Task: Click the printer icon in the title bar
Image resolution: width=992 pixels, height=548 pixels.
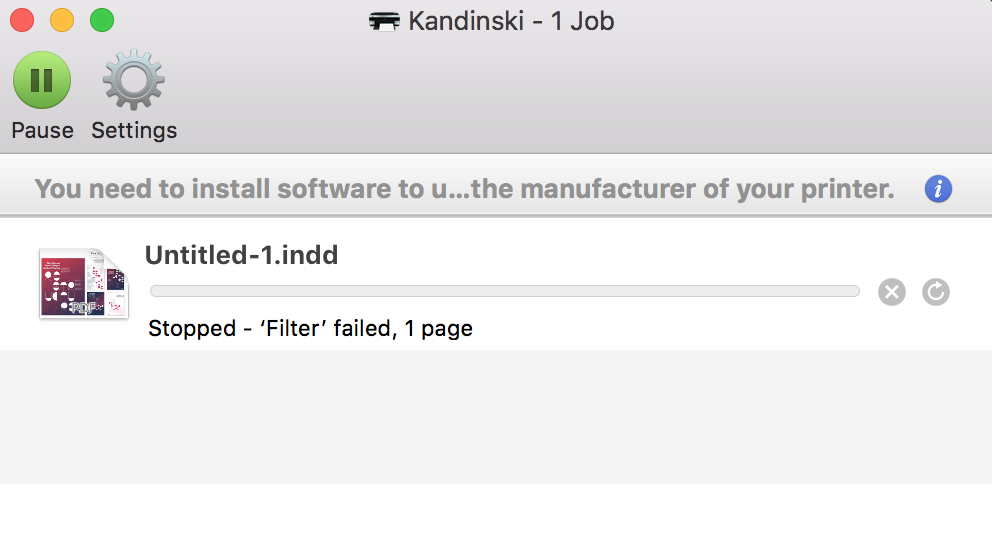Action: click(384, 22)
